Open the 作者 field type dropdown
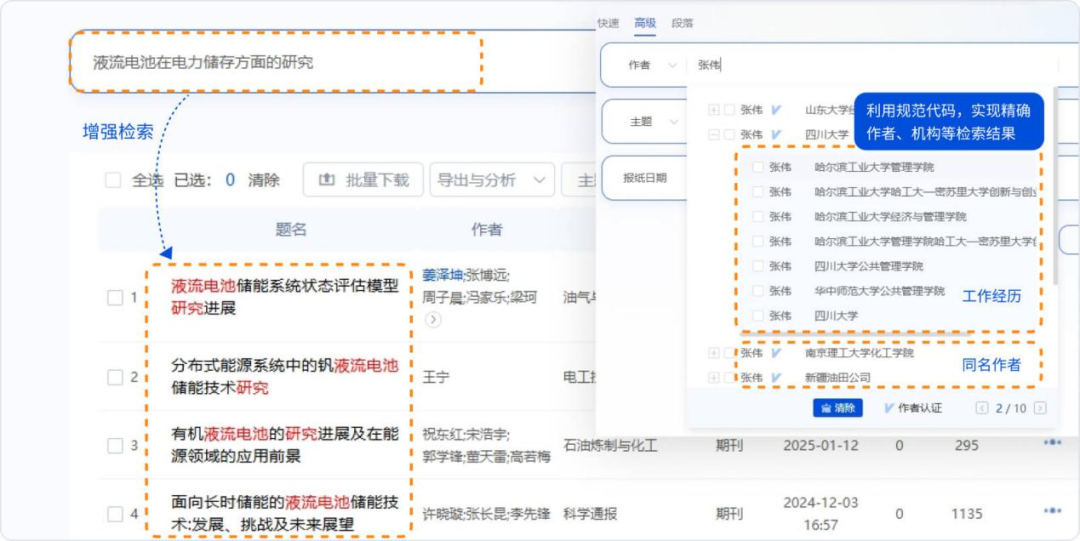The image size is (1080, 541). pos(648,65)
